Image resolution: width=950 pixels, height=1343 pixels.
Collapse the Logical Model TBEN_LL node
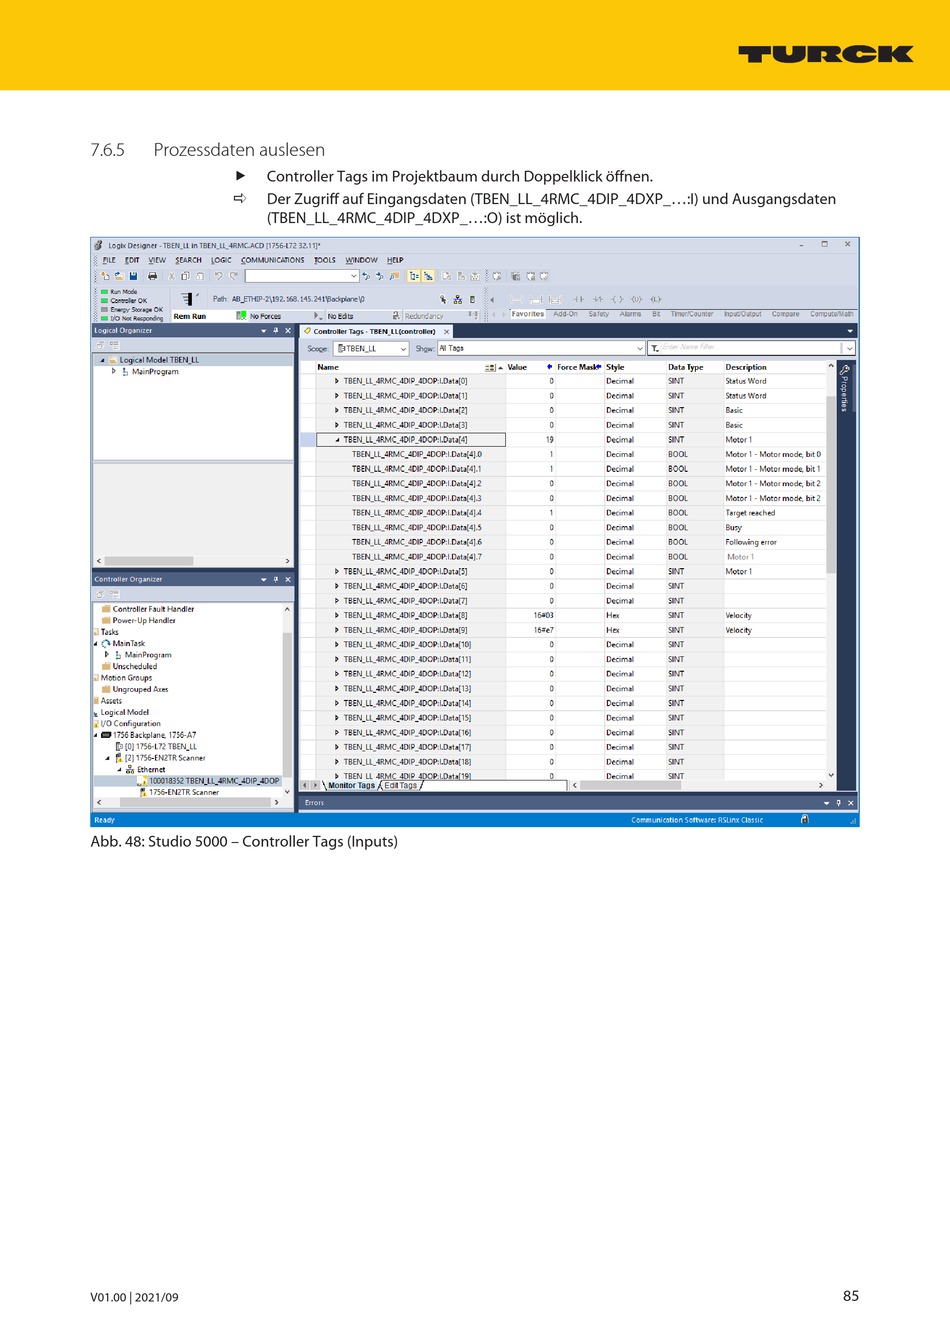(x=102, y=360)
